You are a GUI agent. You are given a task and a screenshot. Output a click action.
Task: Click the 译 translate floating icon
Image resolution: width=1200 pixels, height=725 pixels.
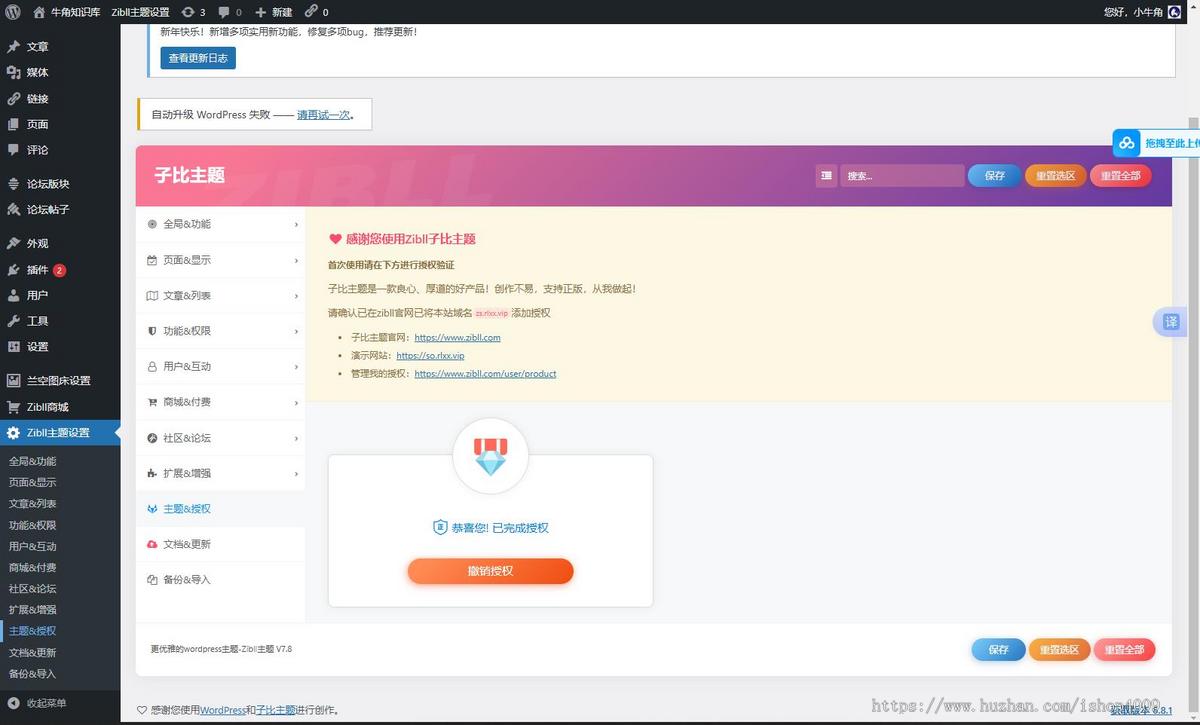(x=1171, y=322)
